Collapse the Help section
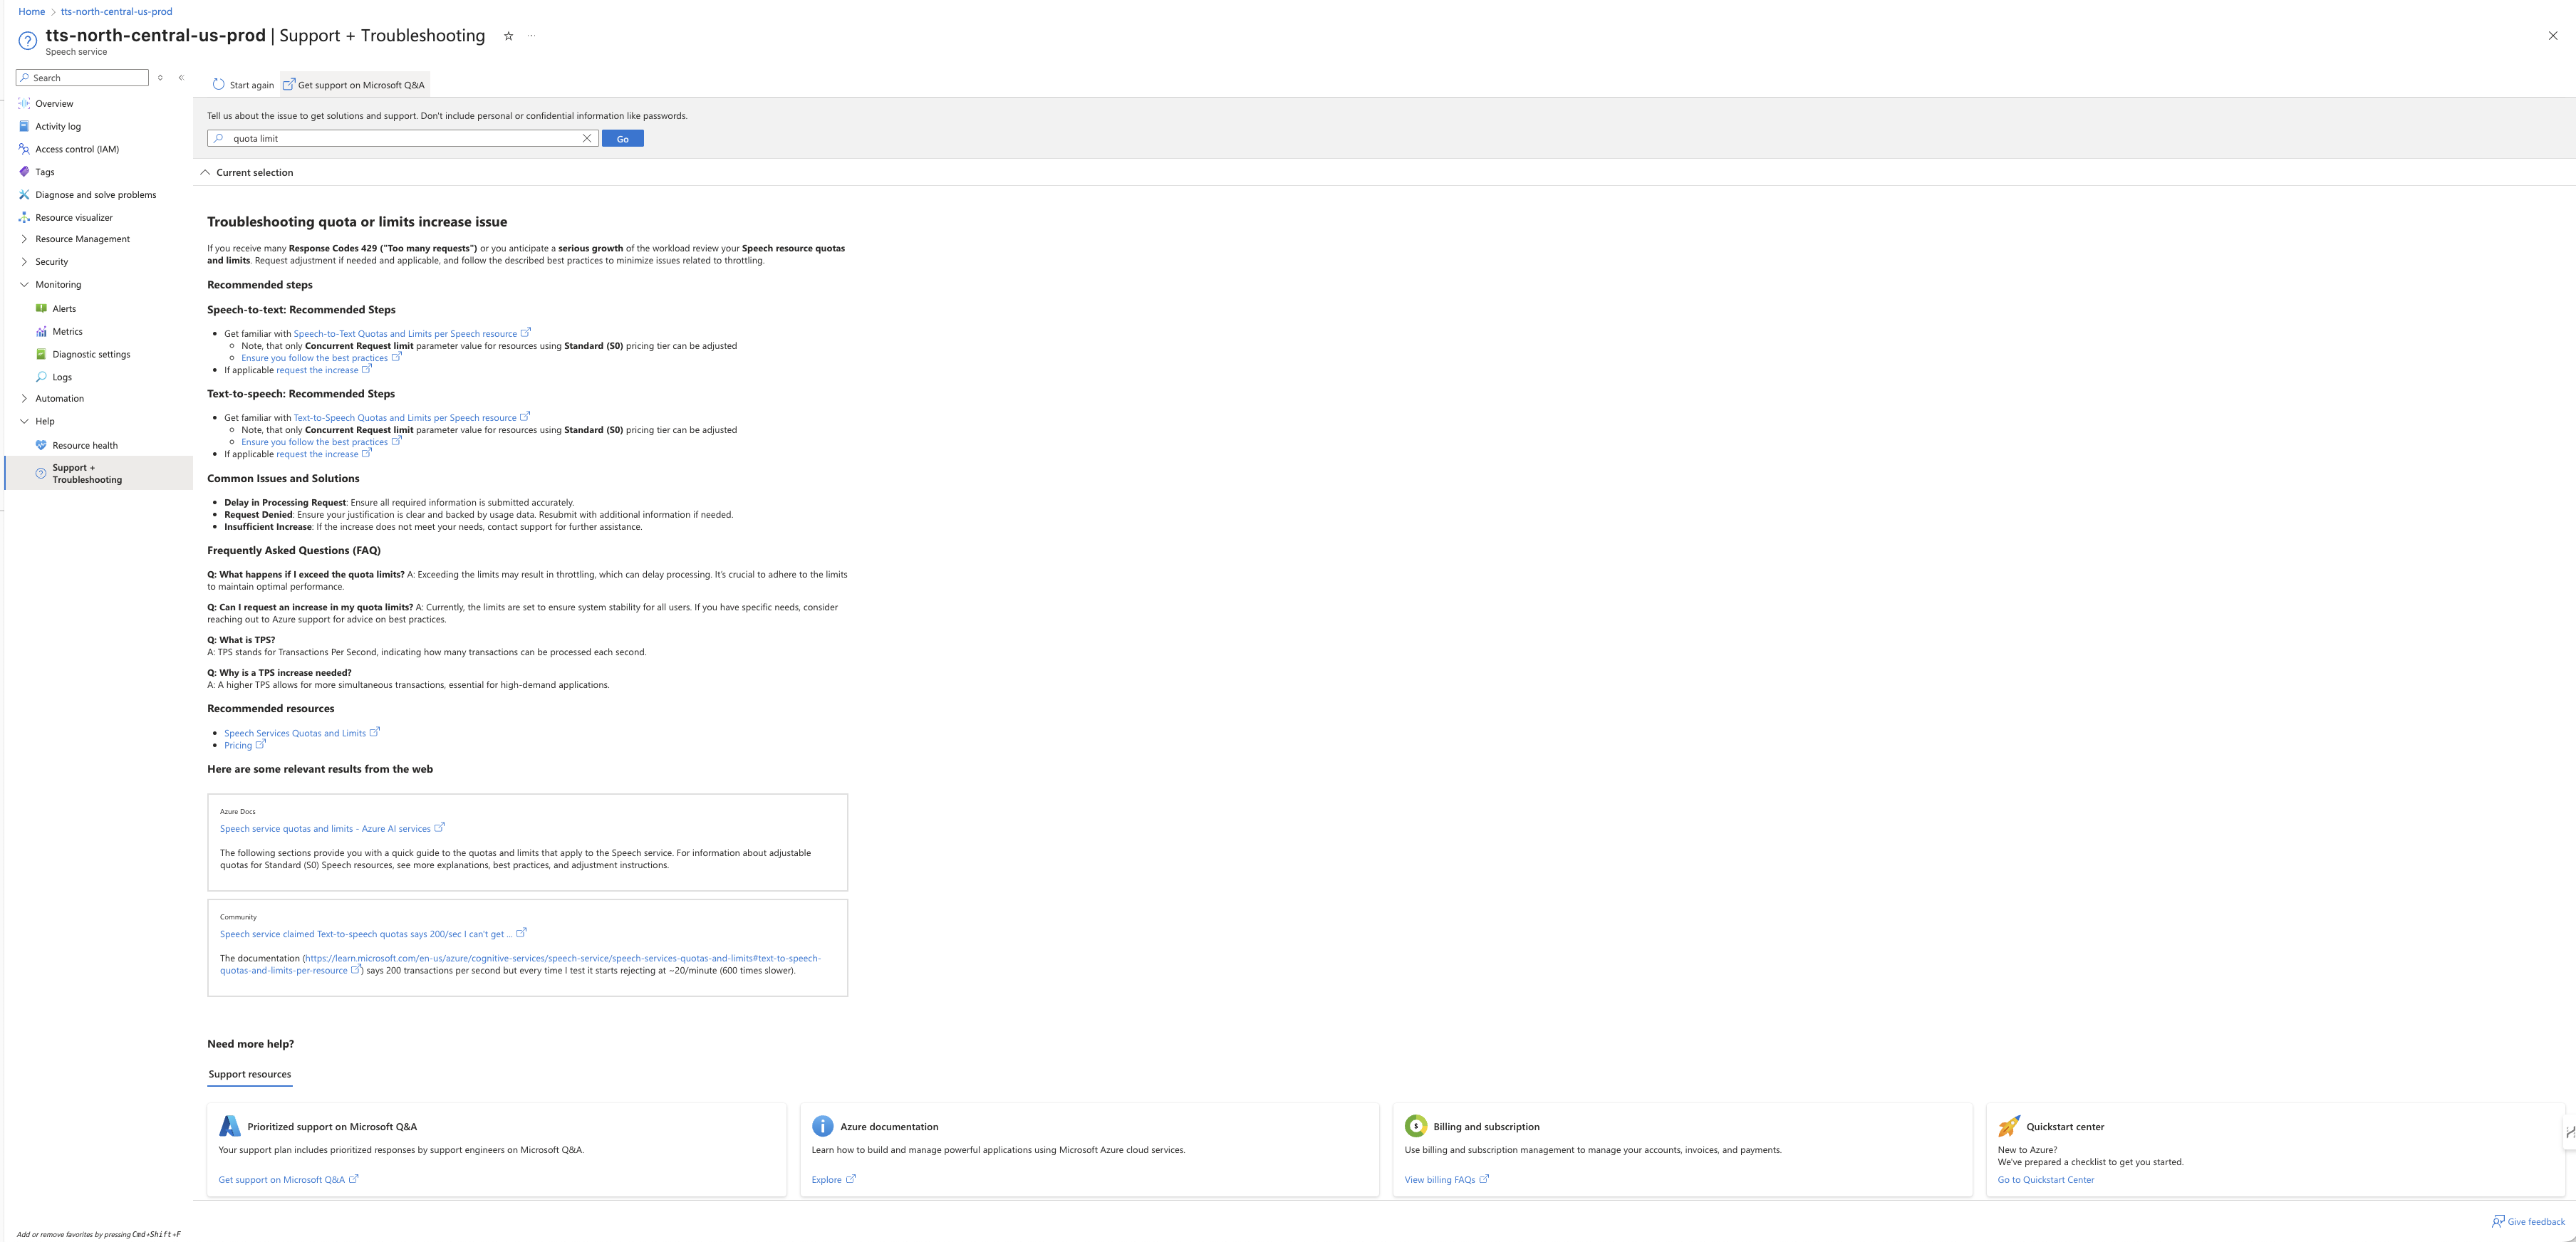 click(x=24, y=421)
